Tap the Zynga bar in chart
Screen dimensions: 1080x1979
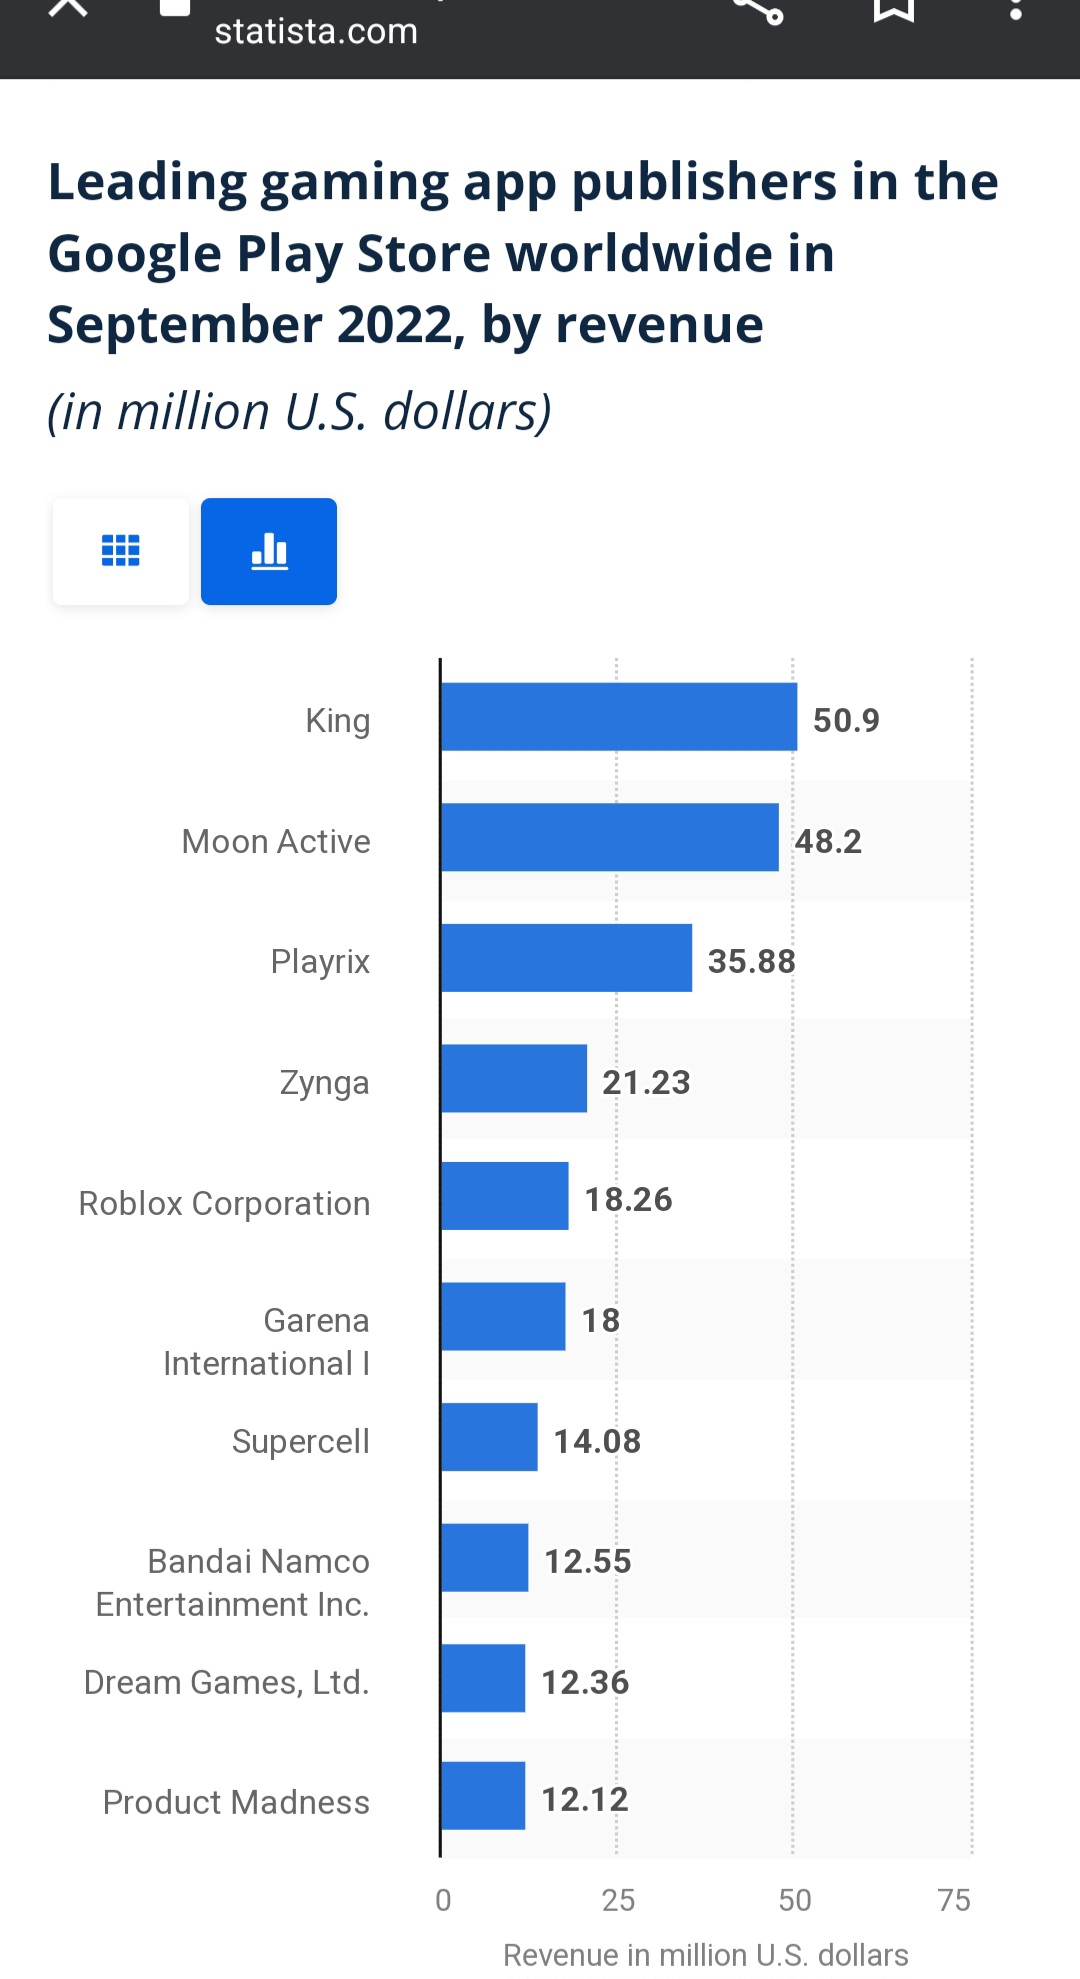(x=514, y=1078)
